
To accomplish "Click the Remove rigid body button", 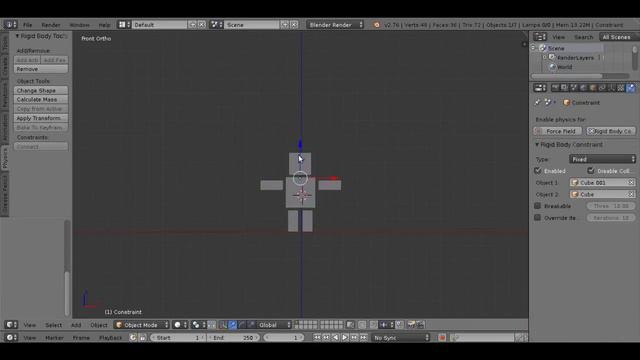I will (x=41, y=69).
